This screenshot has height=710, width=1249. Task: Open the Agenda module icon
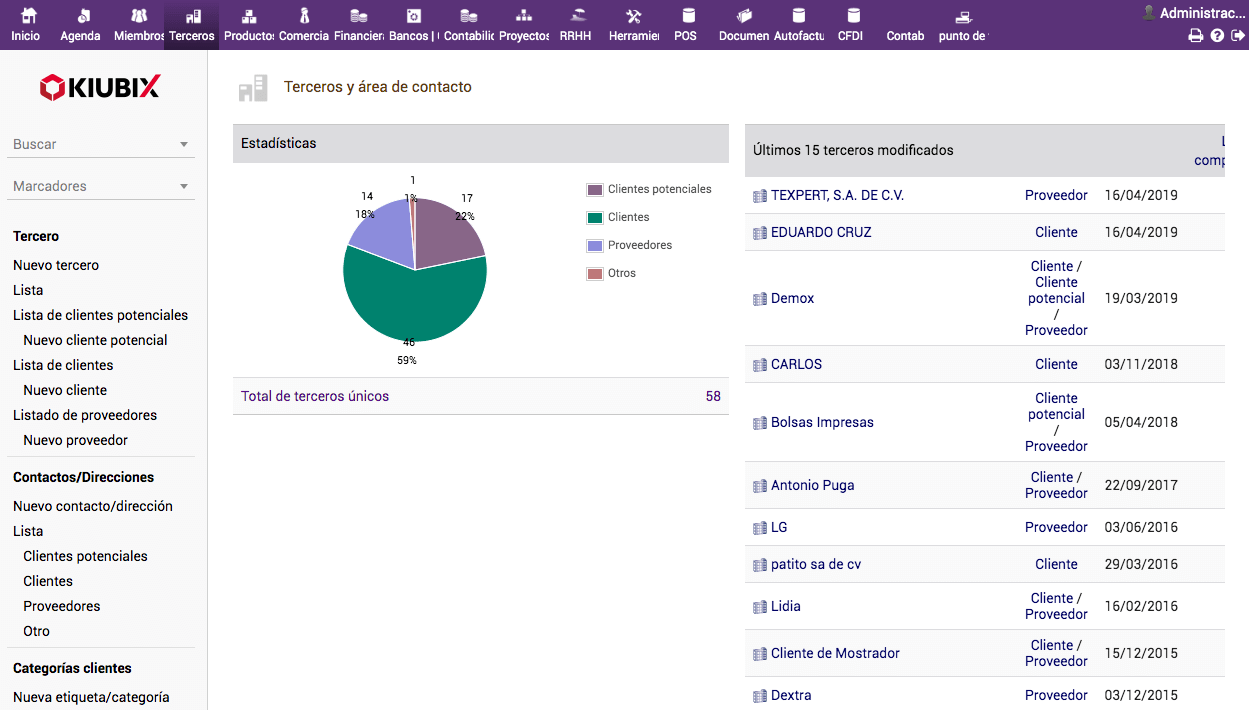click(x=81, y=17)
